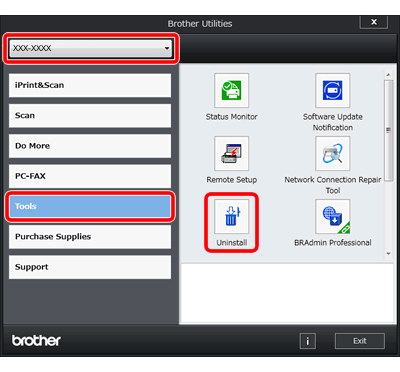This screenshot has width=400, height=372.
Task: Open the Scan category
Action: point(90,116)
